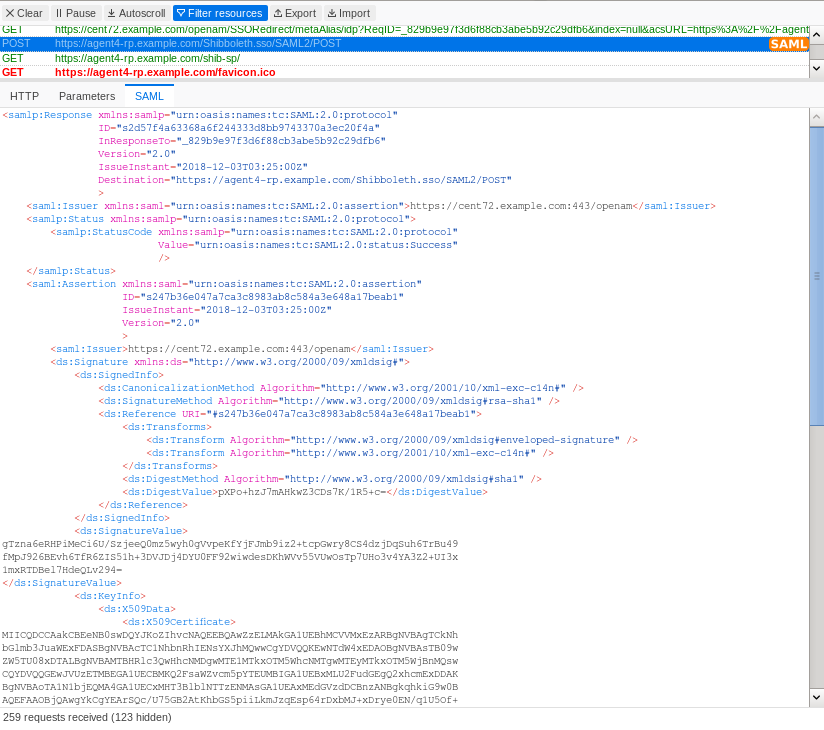Expand the request list using its scroll arrow
Screen dimensions: 824x730
[817, 66]
